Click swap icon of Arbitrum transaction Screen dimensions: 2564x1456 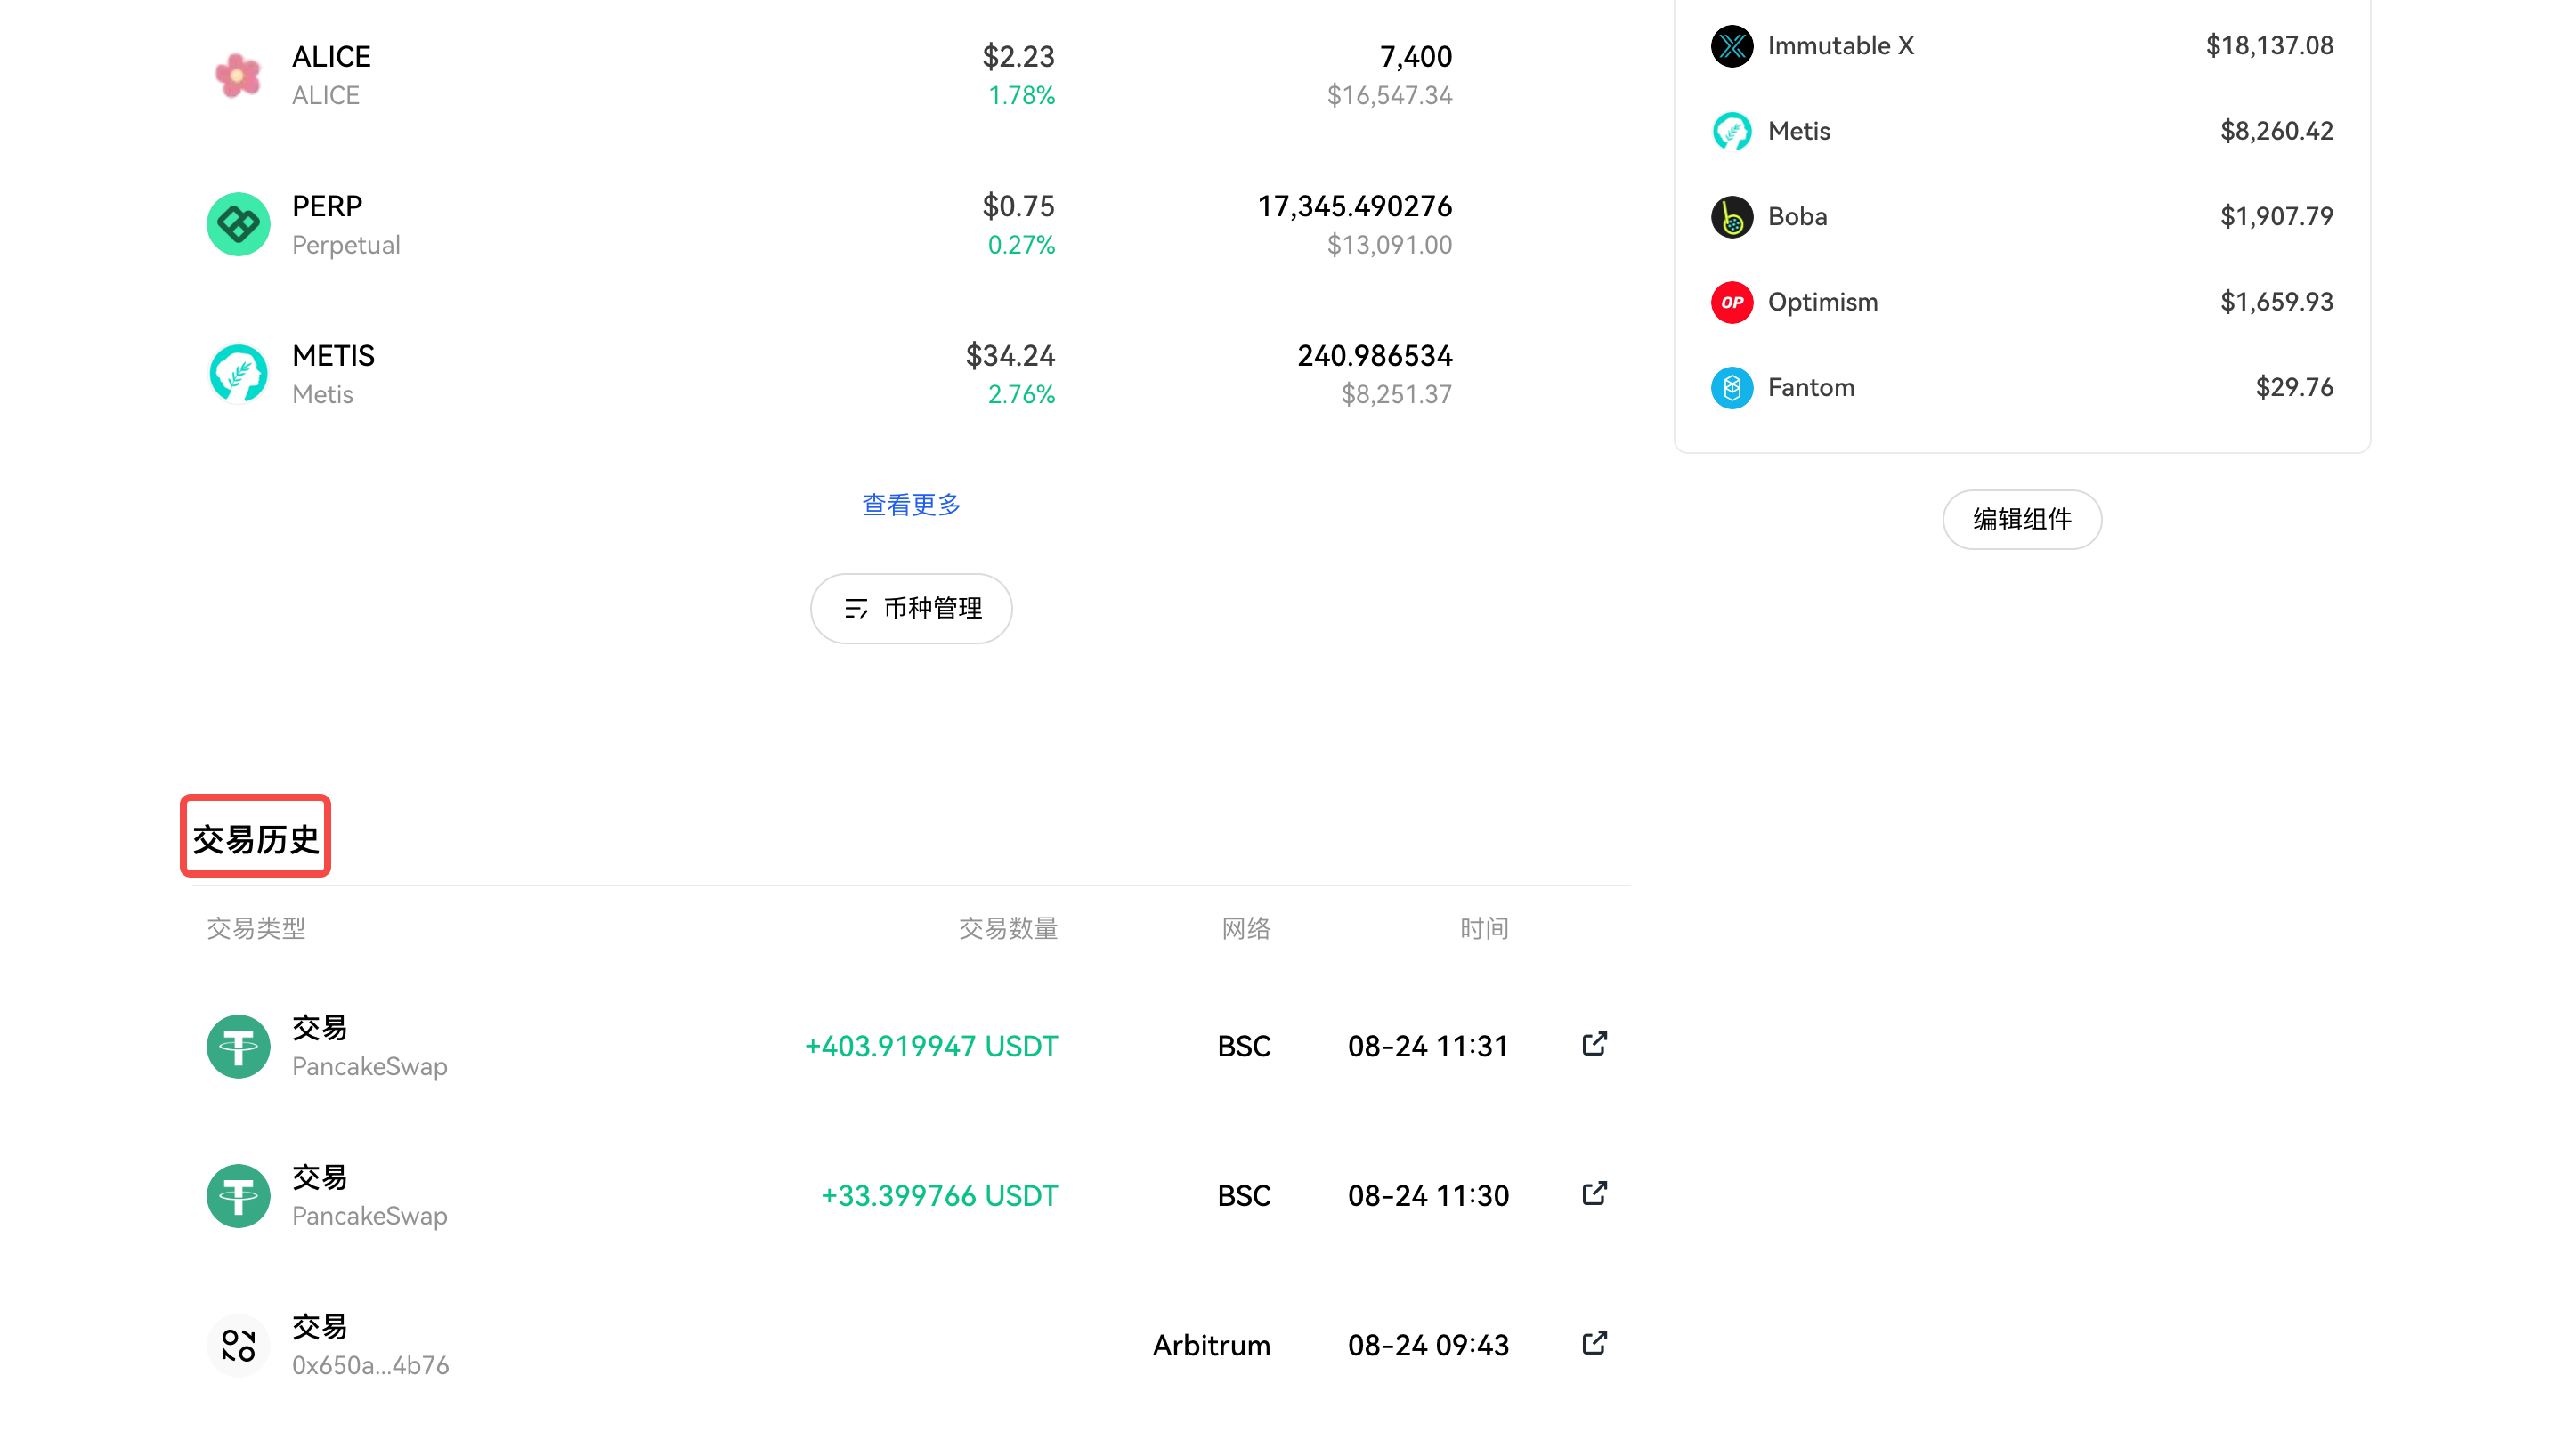(x=238, y=1345)
